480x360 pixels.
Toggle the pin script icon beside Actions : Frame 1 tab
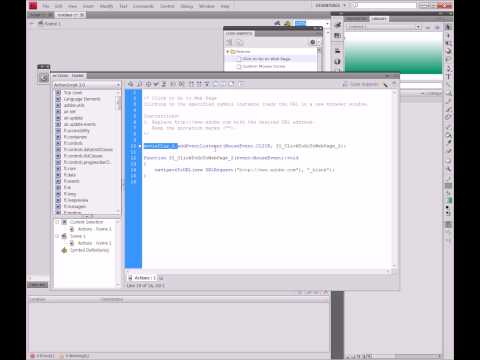(x=161, y=278)
